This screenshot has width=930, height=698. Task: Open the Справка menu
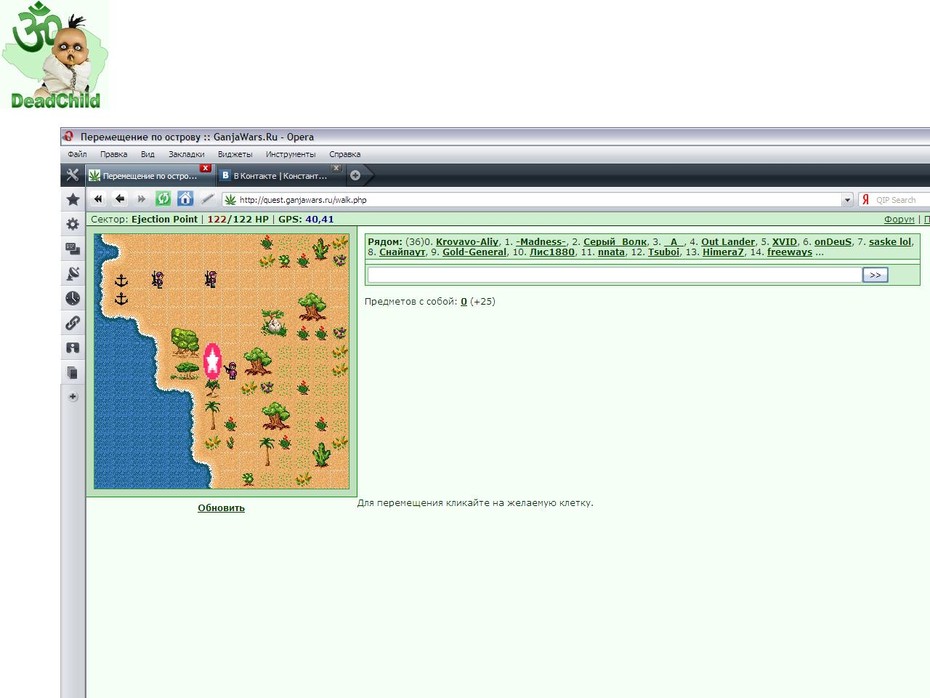point(345,154)
